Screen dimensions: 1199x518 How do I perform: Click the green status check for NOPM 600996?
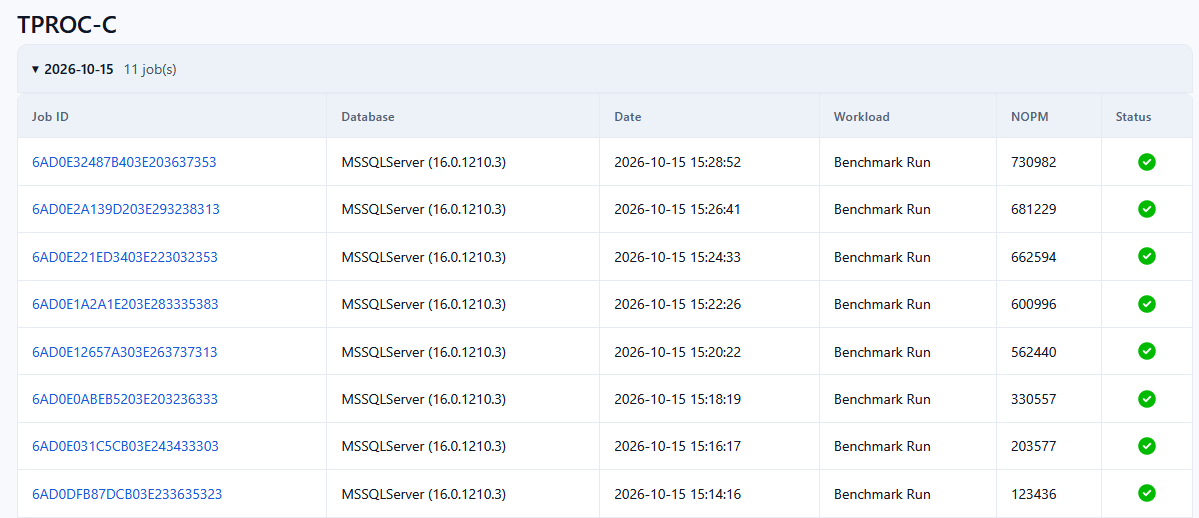pos(1146,304)
